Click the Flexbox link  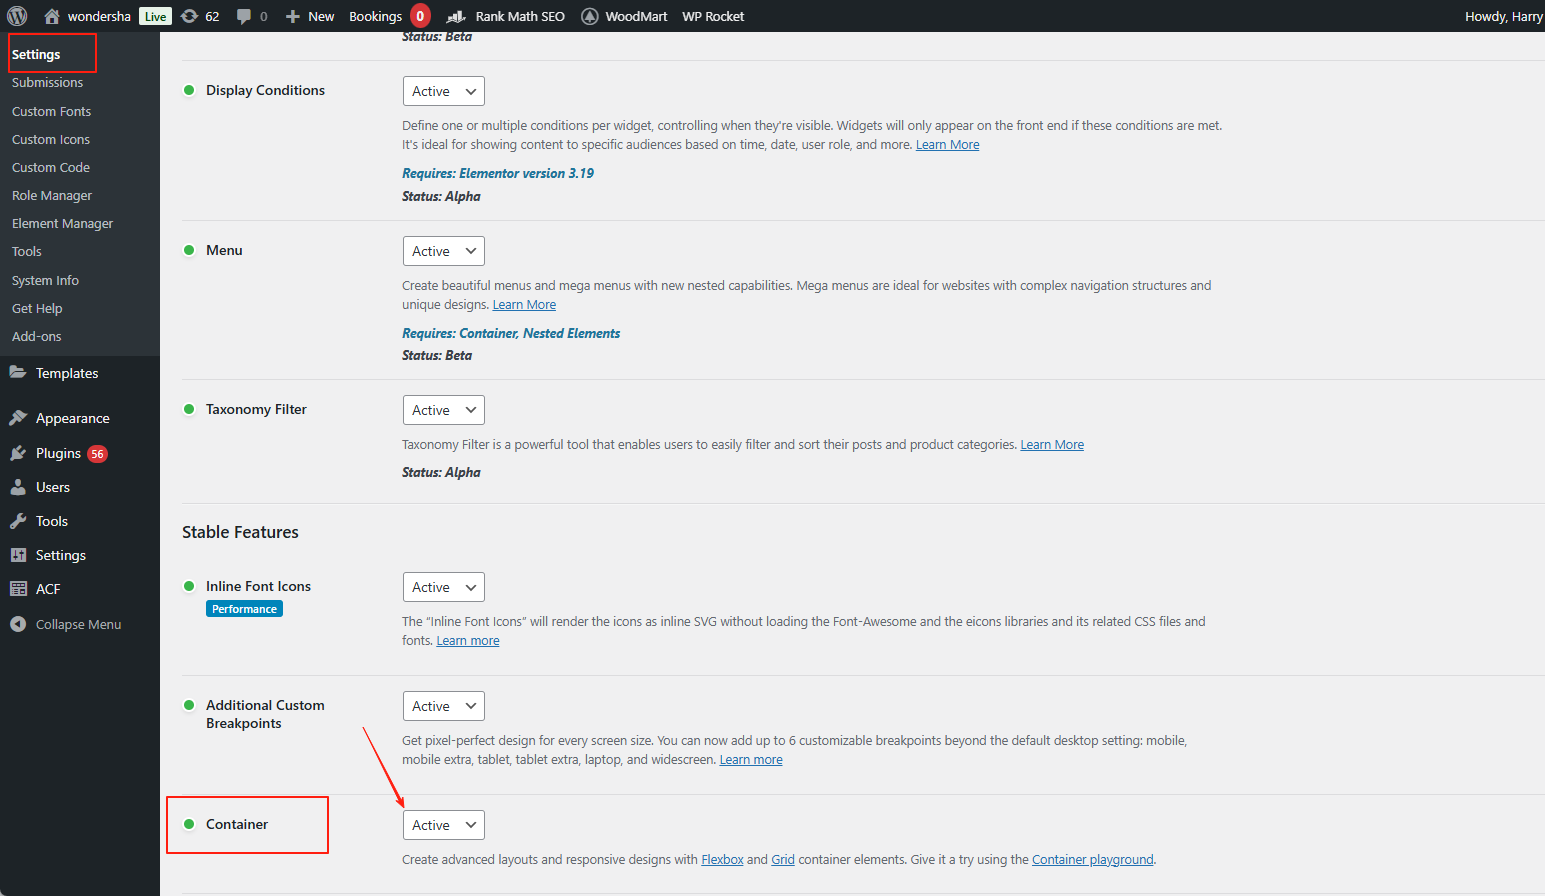[722, 859]
